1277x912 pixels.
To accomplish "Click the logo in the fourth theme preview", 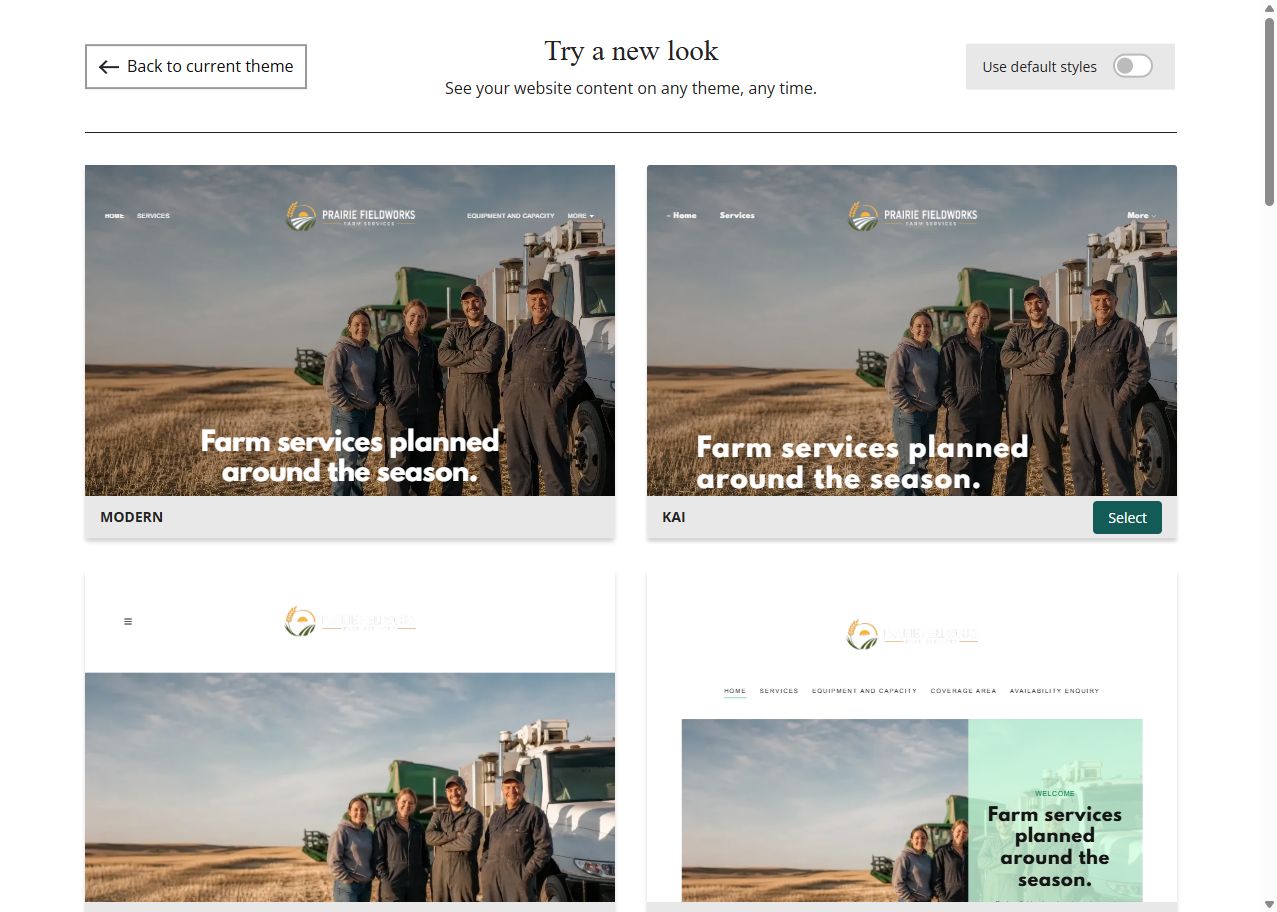I will pyautogui.click(x=912, y=635).
